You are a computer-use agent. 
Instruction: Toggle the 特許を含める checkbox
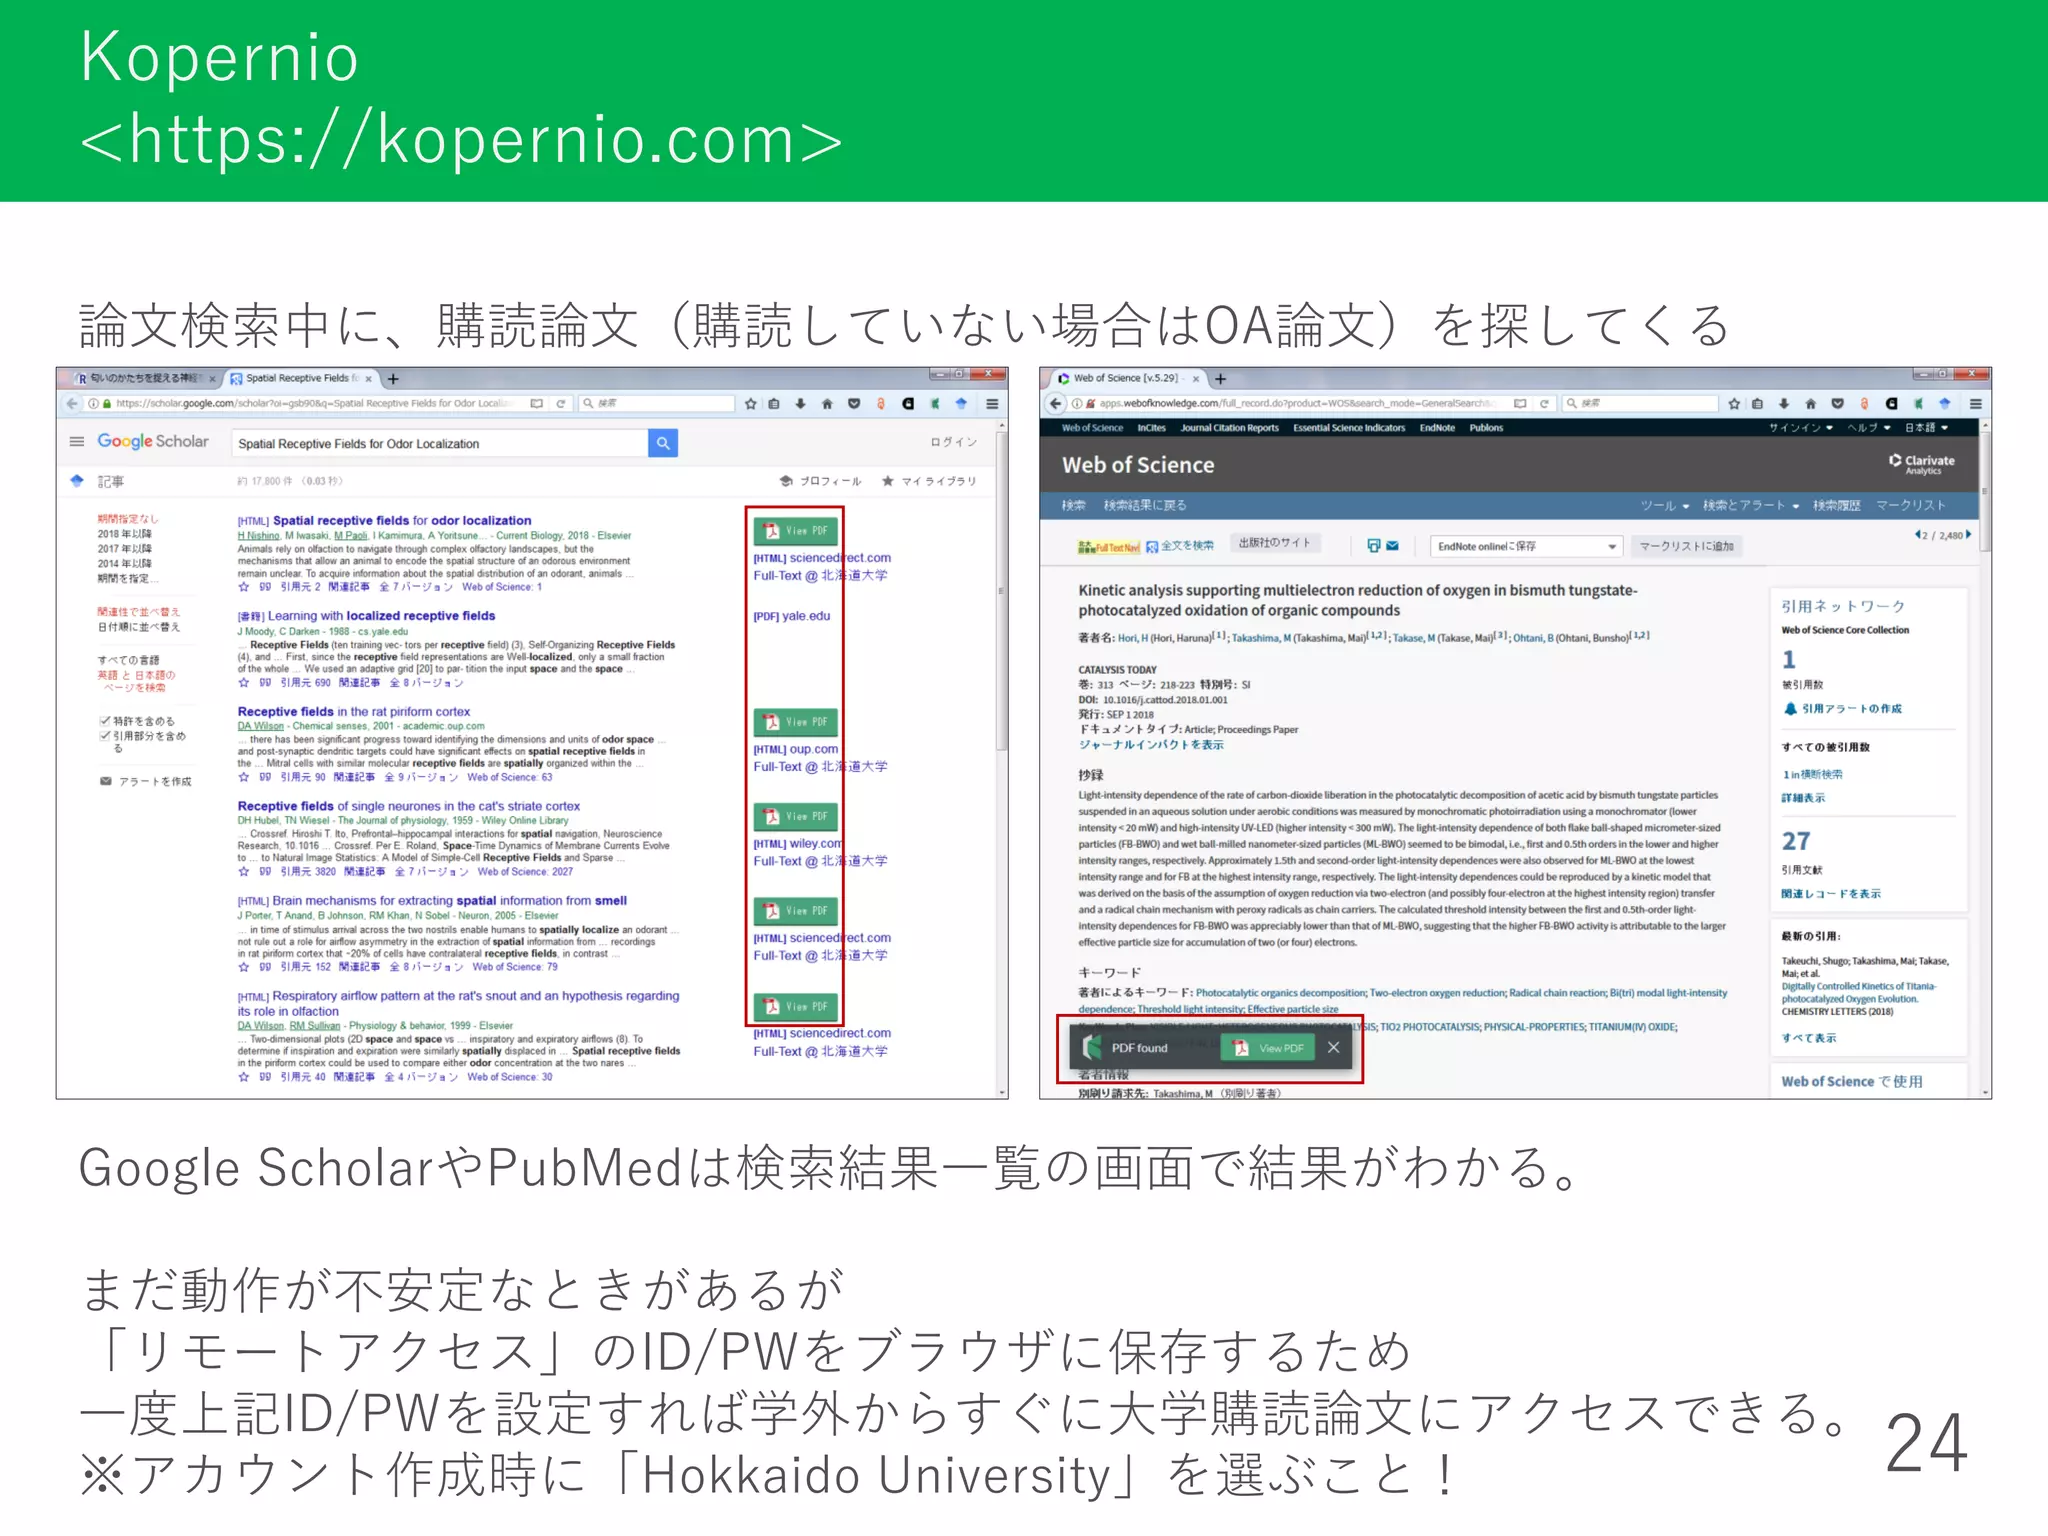pos(104,721)
